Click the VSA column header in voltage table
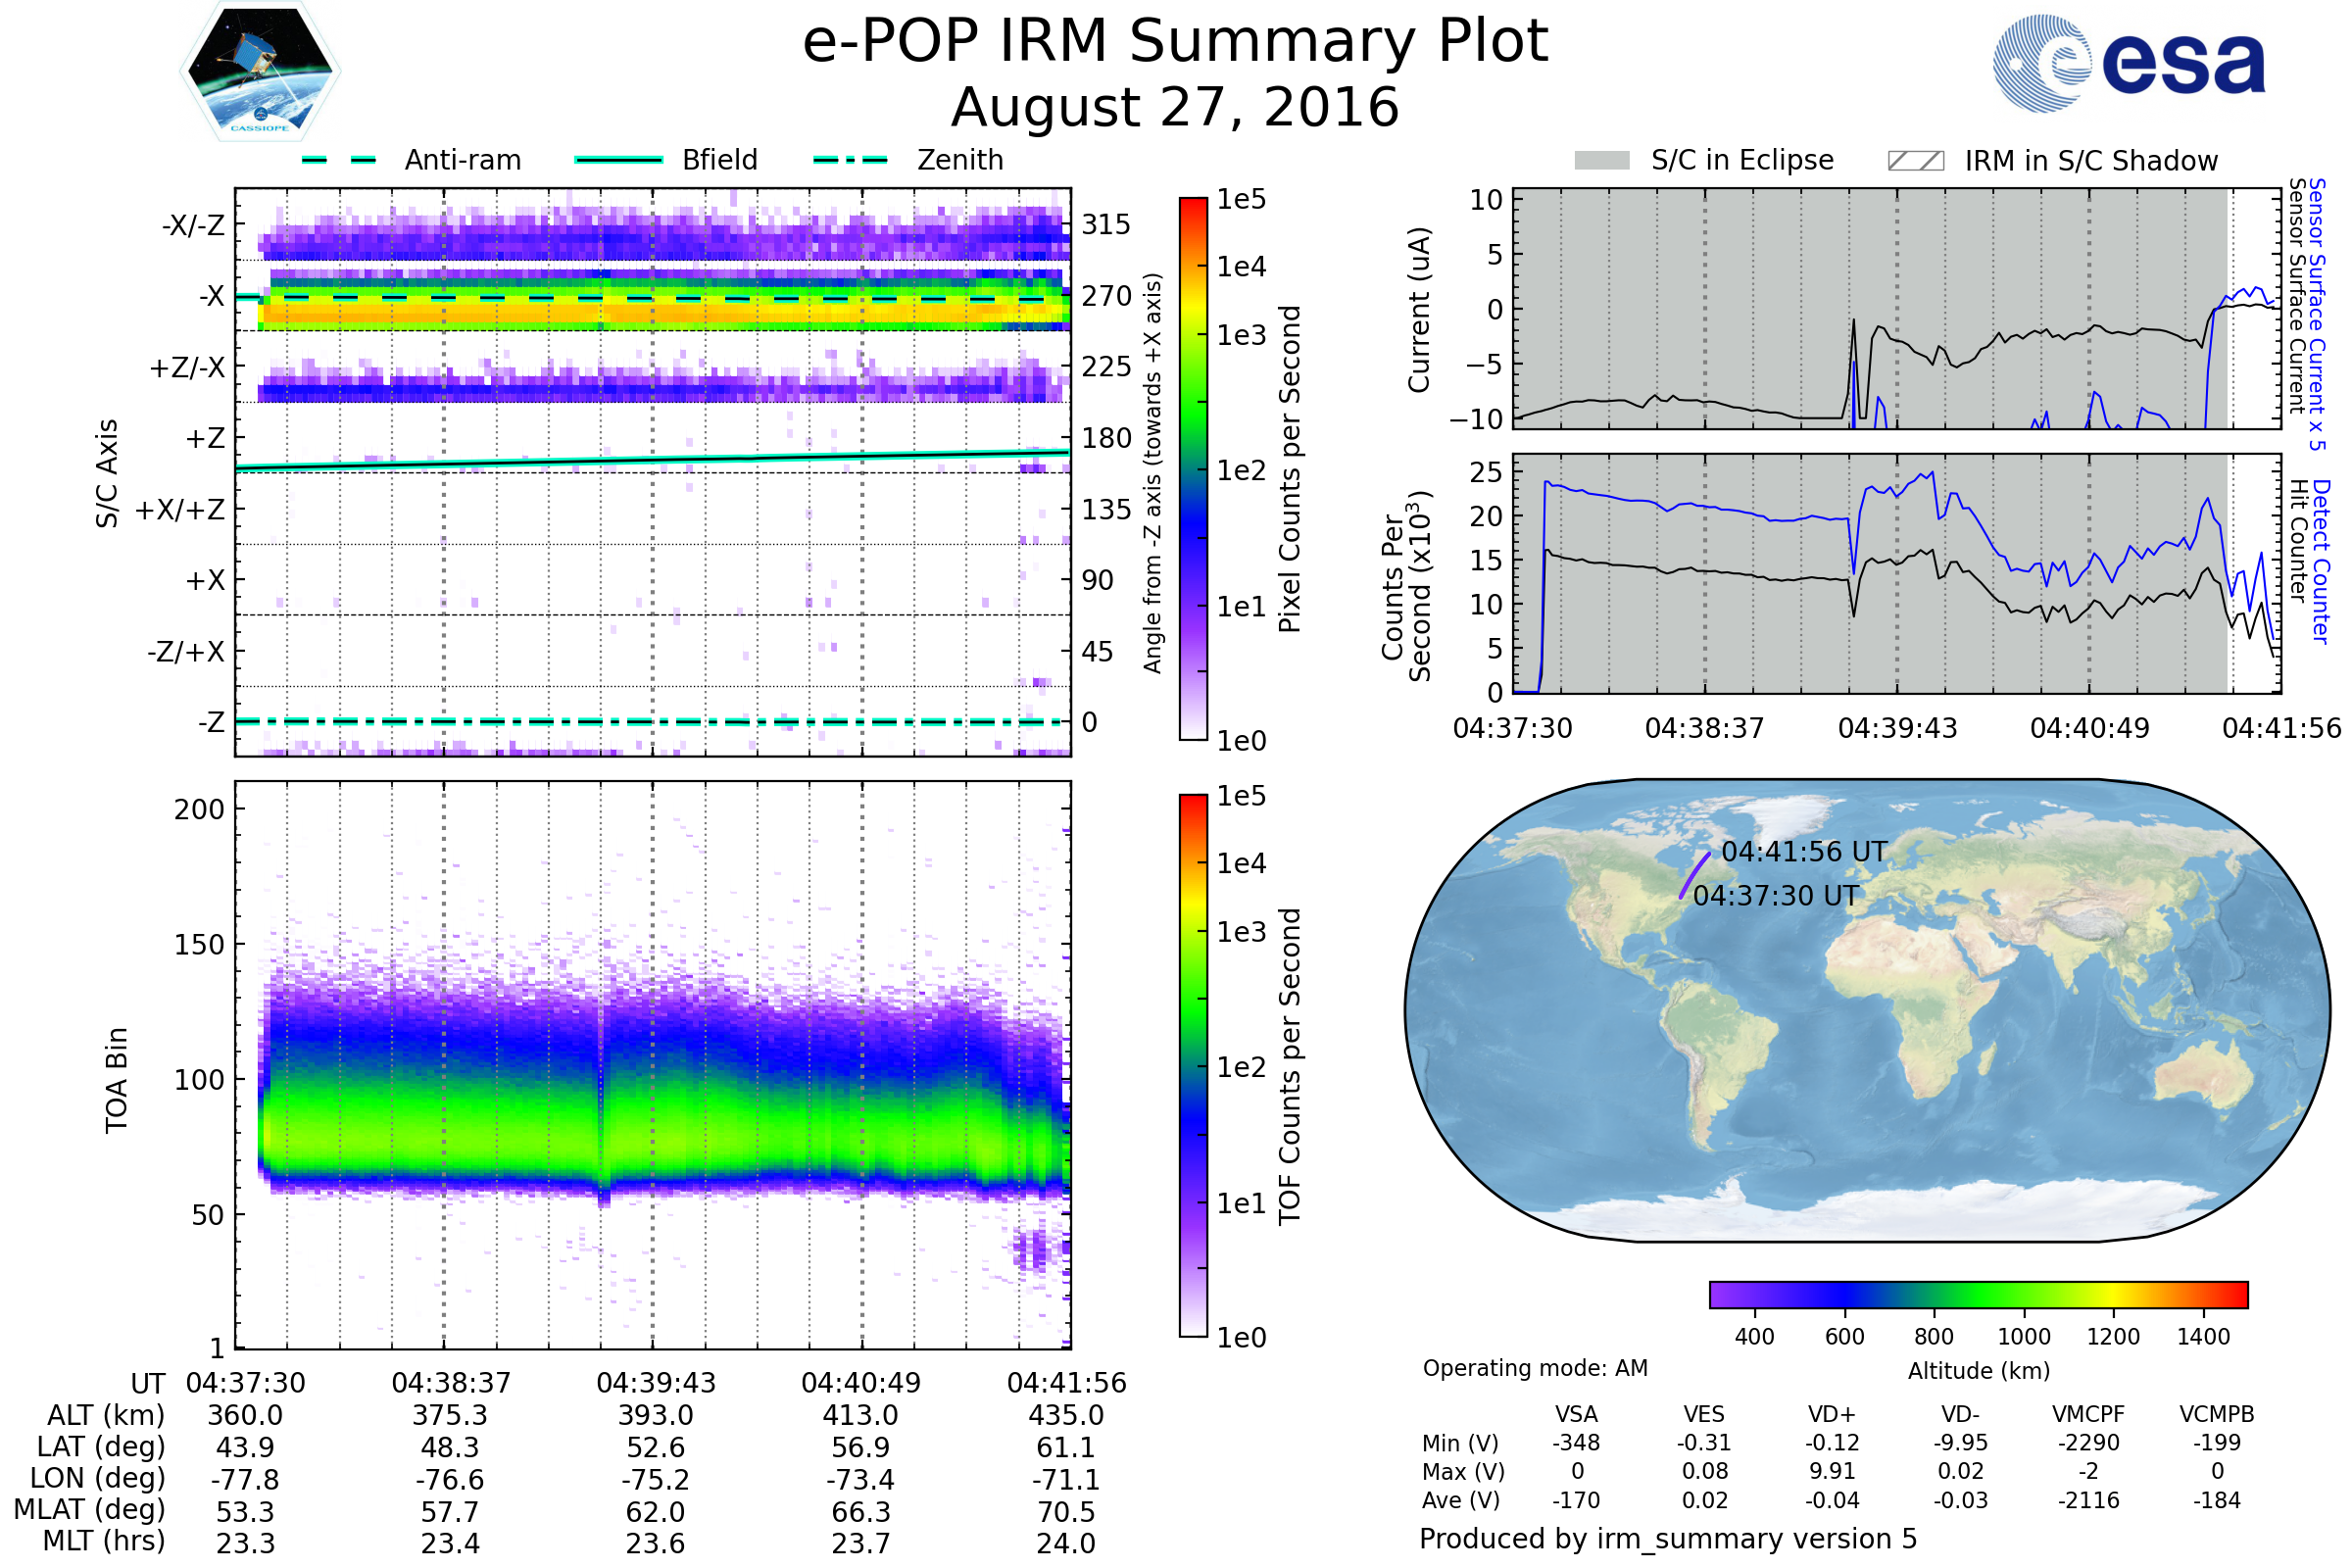Viewport: 2352px width, 1568px height. point(1576,1414)
